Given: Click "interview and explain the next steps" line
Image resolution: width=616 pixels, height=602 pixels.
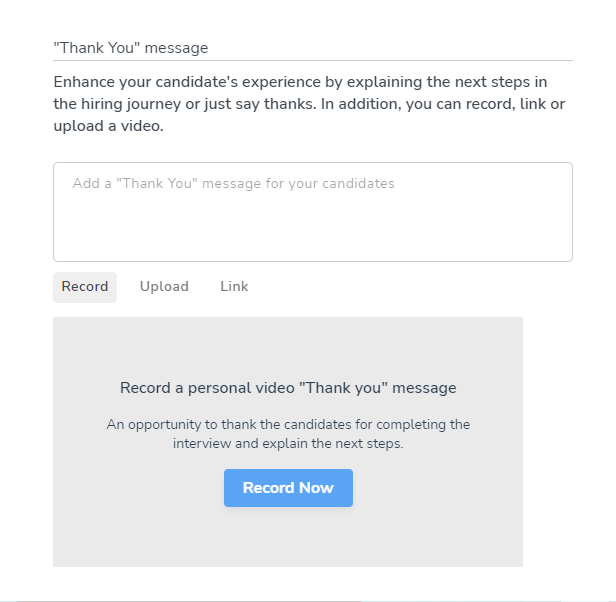Looking at the screenshot, I should pyautogui.click(x=288, y=444).
